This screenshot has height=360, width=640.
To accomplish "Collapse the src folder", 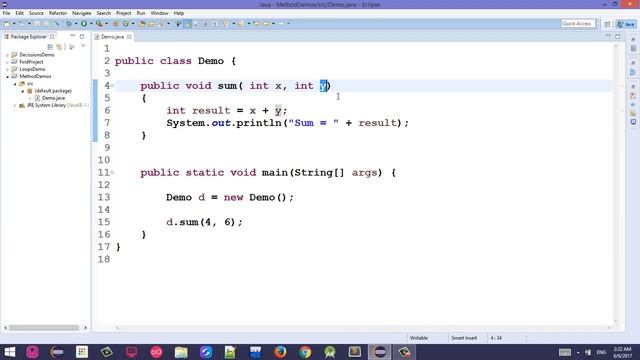I will coord(15,84).
